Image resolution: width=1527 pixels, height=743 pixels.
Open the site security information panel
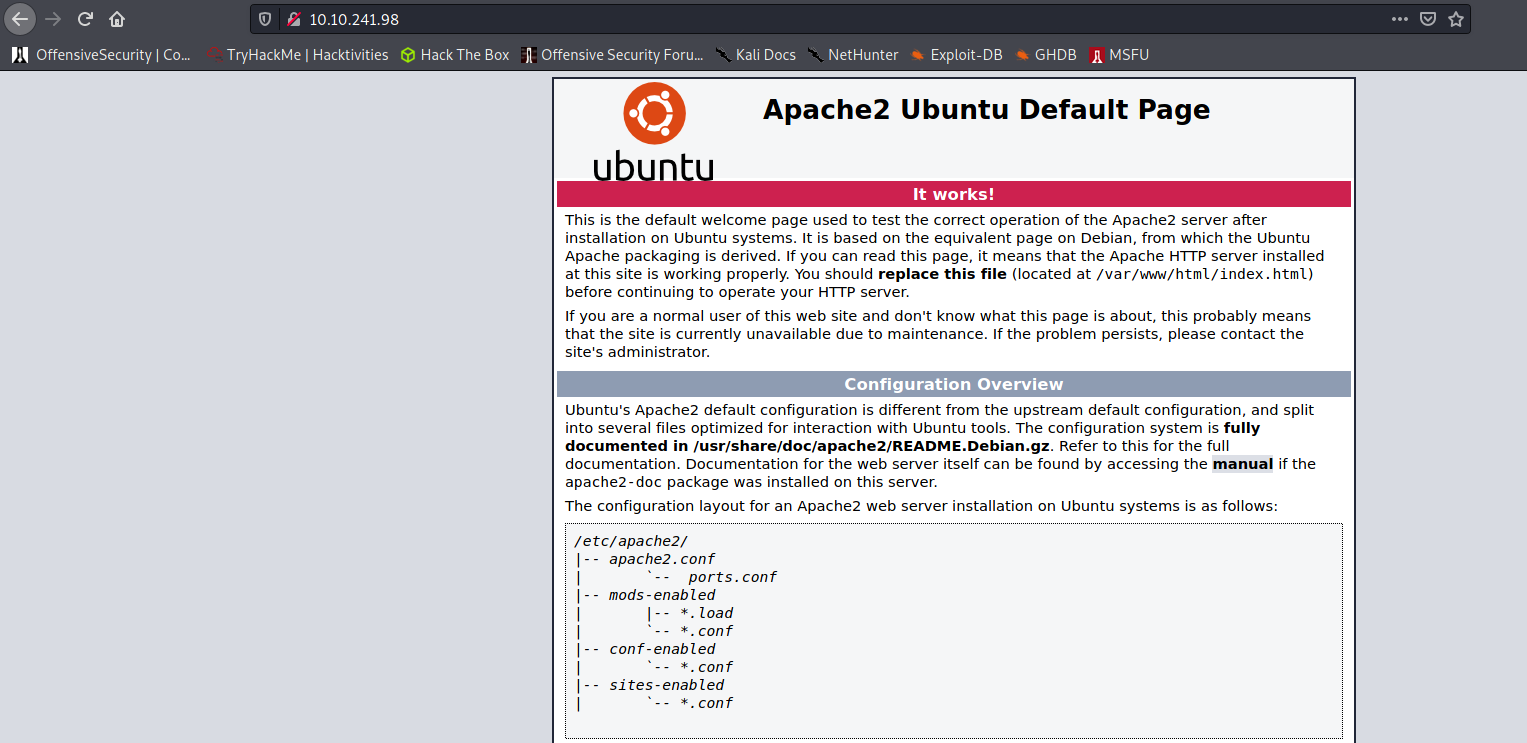[292, 17]
